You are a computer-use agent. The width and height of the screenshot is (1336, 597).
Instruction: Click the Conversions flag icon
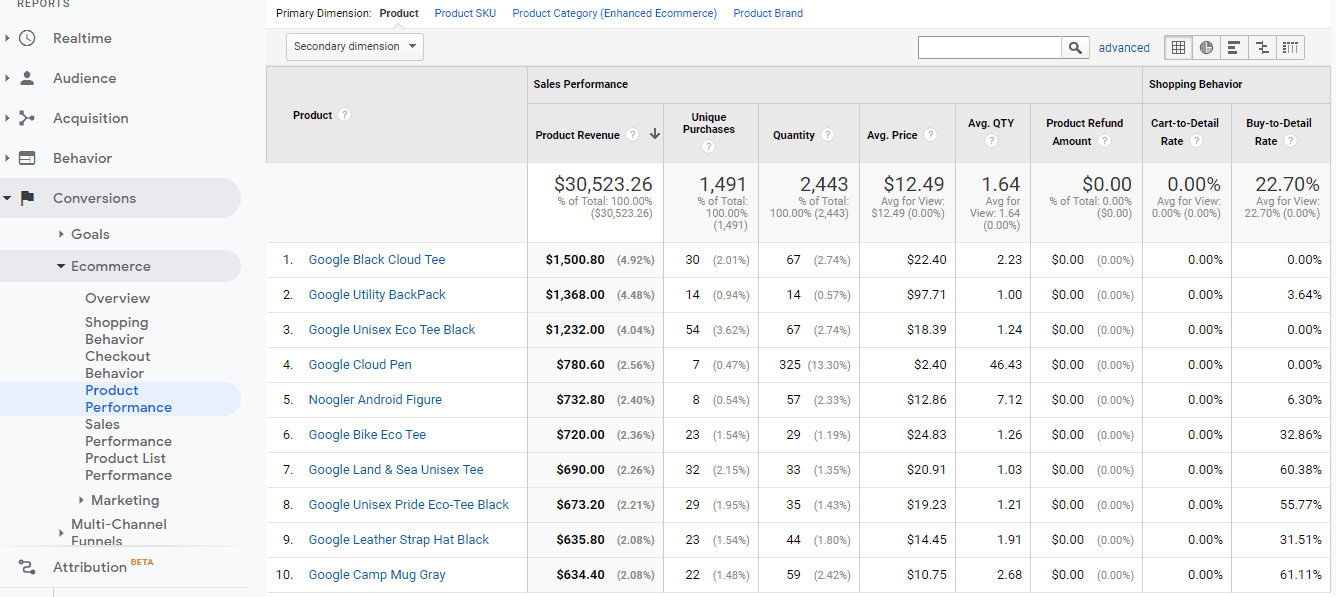[27, 198]
